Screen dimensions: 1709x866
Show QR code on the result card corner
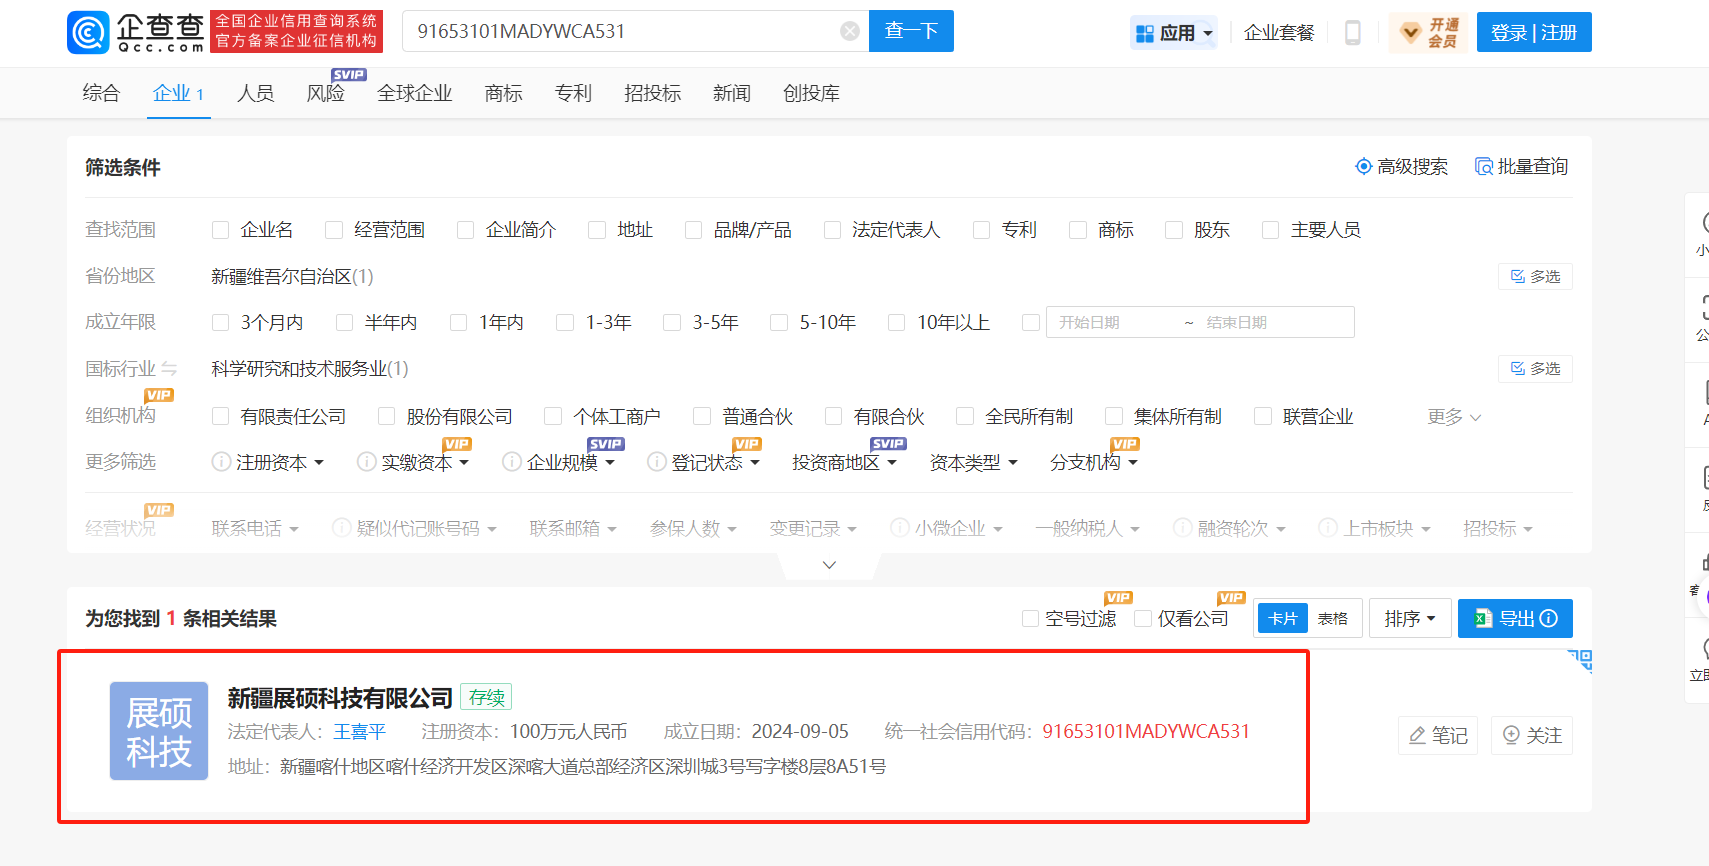pos(1580,660)
